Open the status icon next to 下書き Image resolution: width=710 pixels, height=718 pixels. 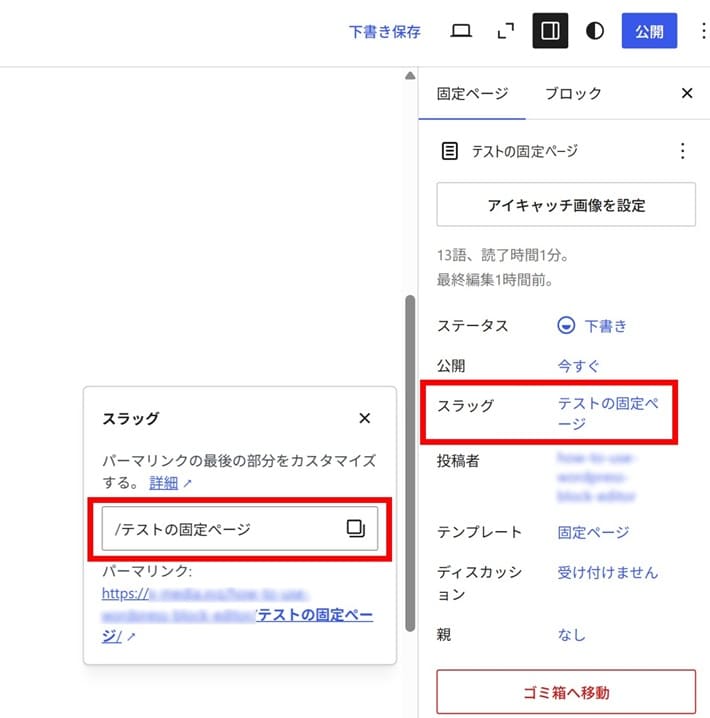566,326
